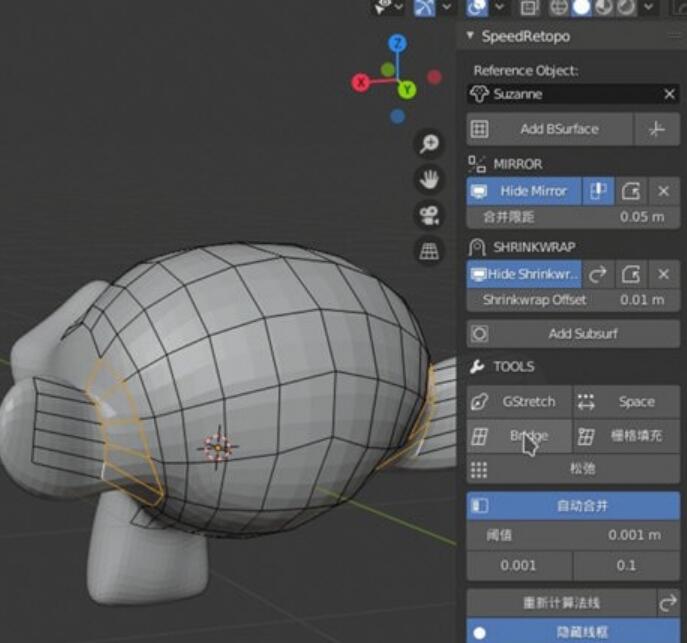Click the Add Subsurf button
The width and height of the screenshot is (687, 643).
[x=573, y=334]
